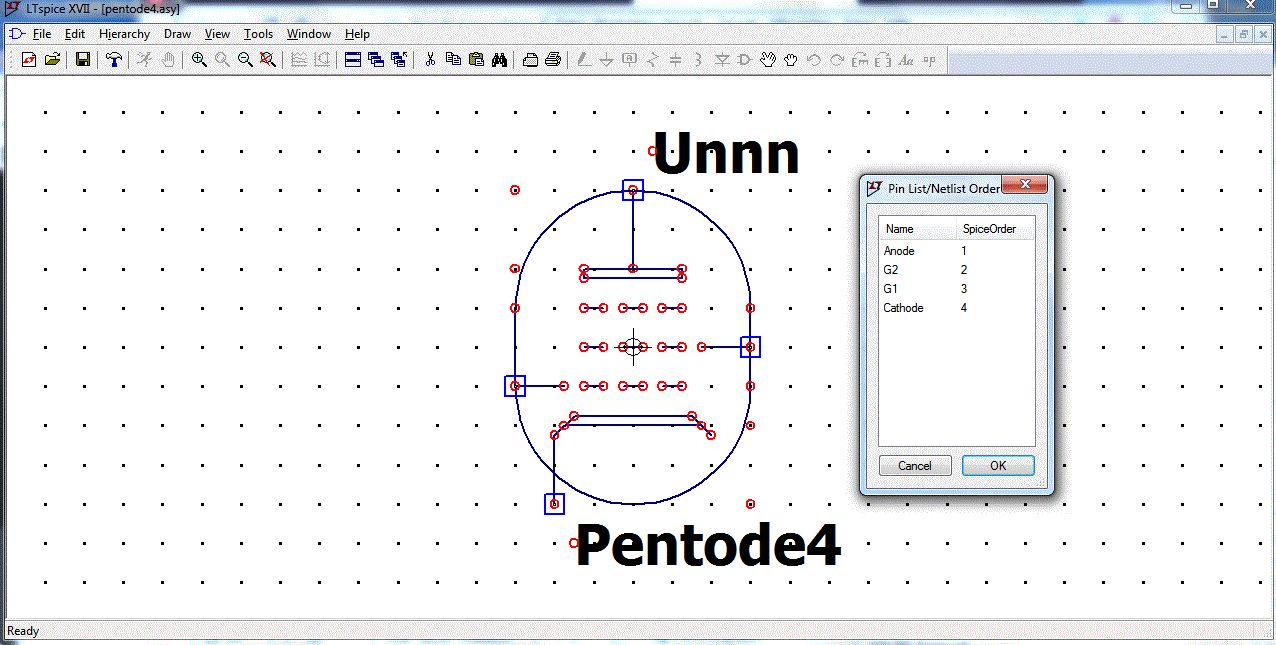Open the Tools menu
The height and width of the screenshot is (645, 1276).
pyautogui.click(x=258, y=34)
